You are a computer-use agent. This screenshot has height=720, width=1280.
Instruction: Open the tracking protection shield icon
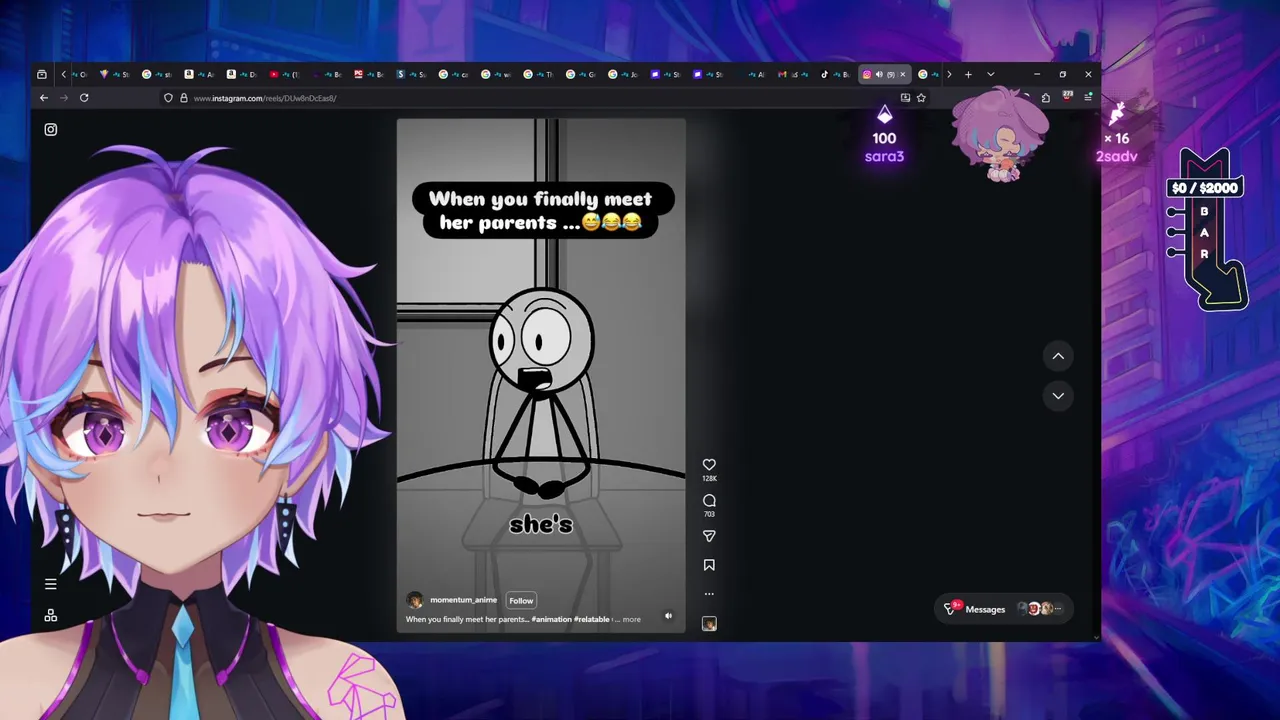[168, 98]
